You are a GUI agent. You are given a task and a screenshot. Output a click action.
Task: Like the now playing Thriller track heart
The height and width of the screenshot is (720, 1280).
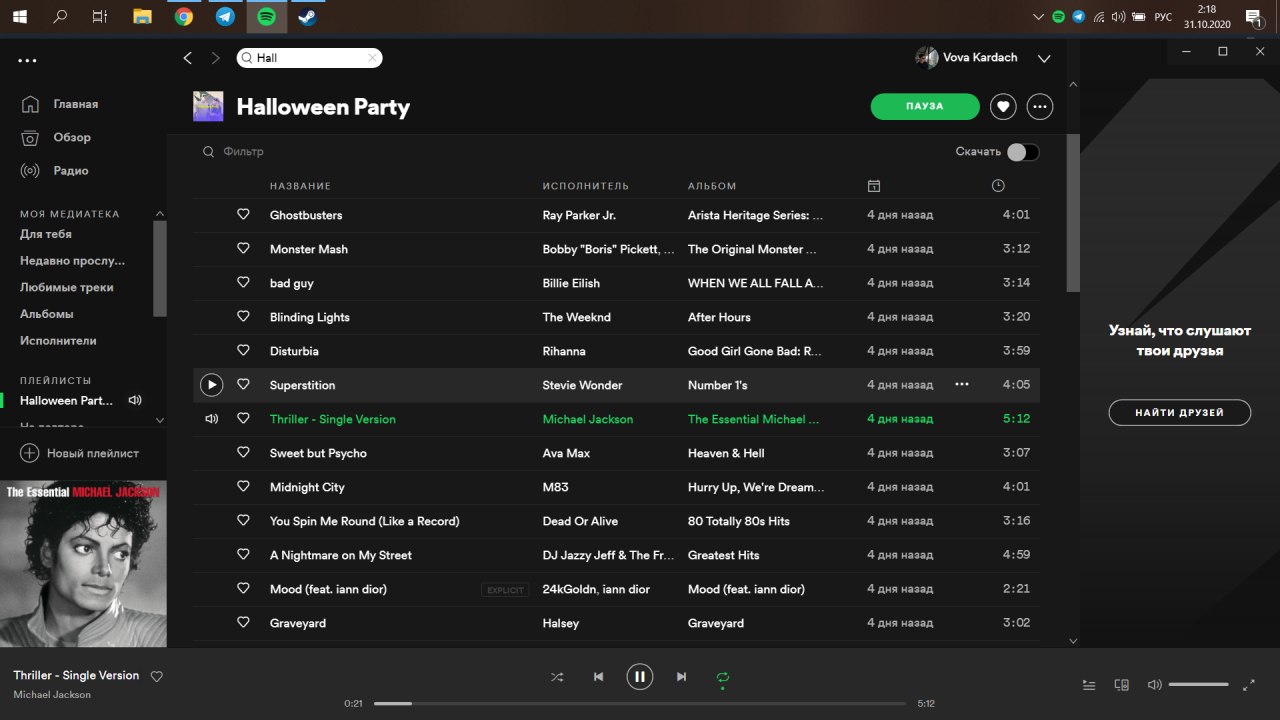coord(157,677)
